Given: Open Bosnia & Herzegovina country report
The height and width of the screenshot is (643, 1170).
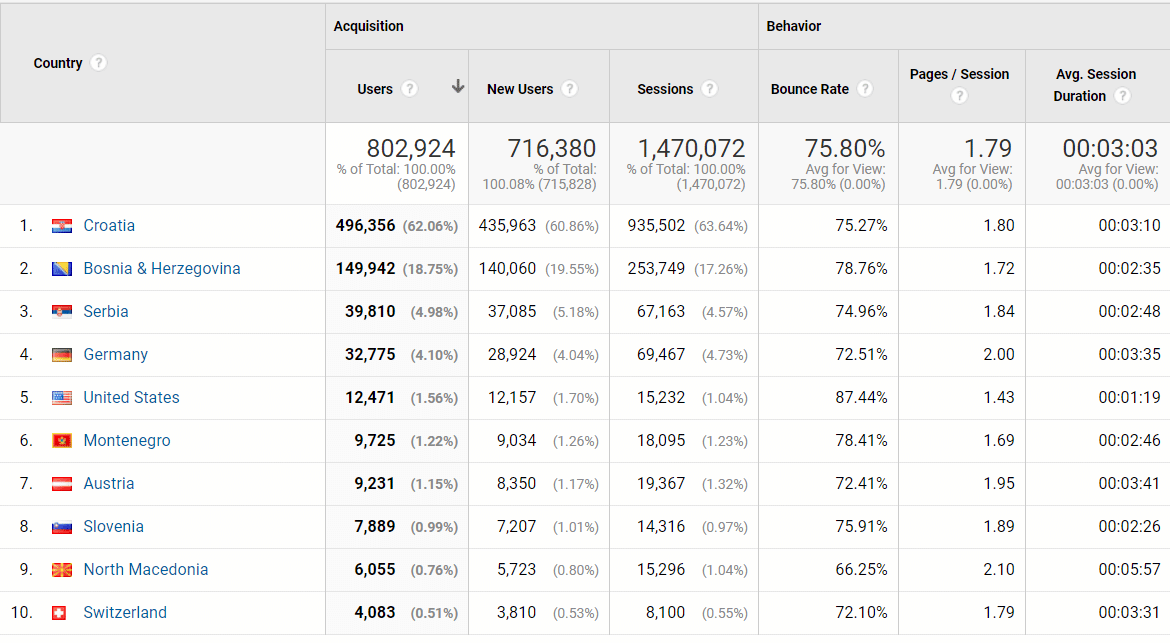Looking at the screenshot, I should tap(161, 269).
